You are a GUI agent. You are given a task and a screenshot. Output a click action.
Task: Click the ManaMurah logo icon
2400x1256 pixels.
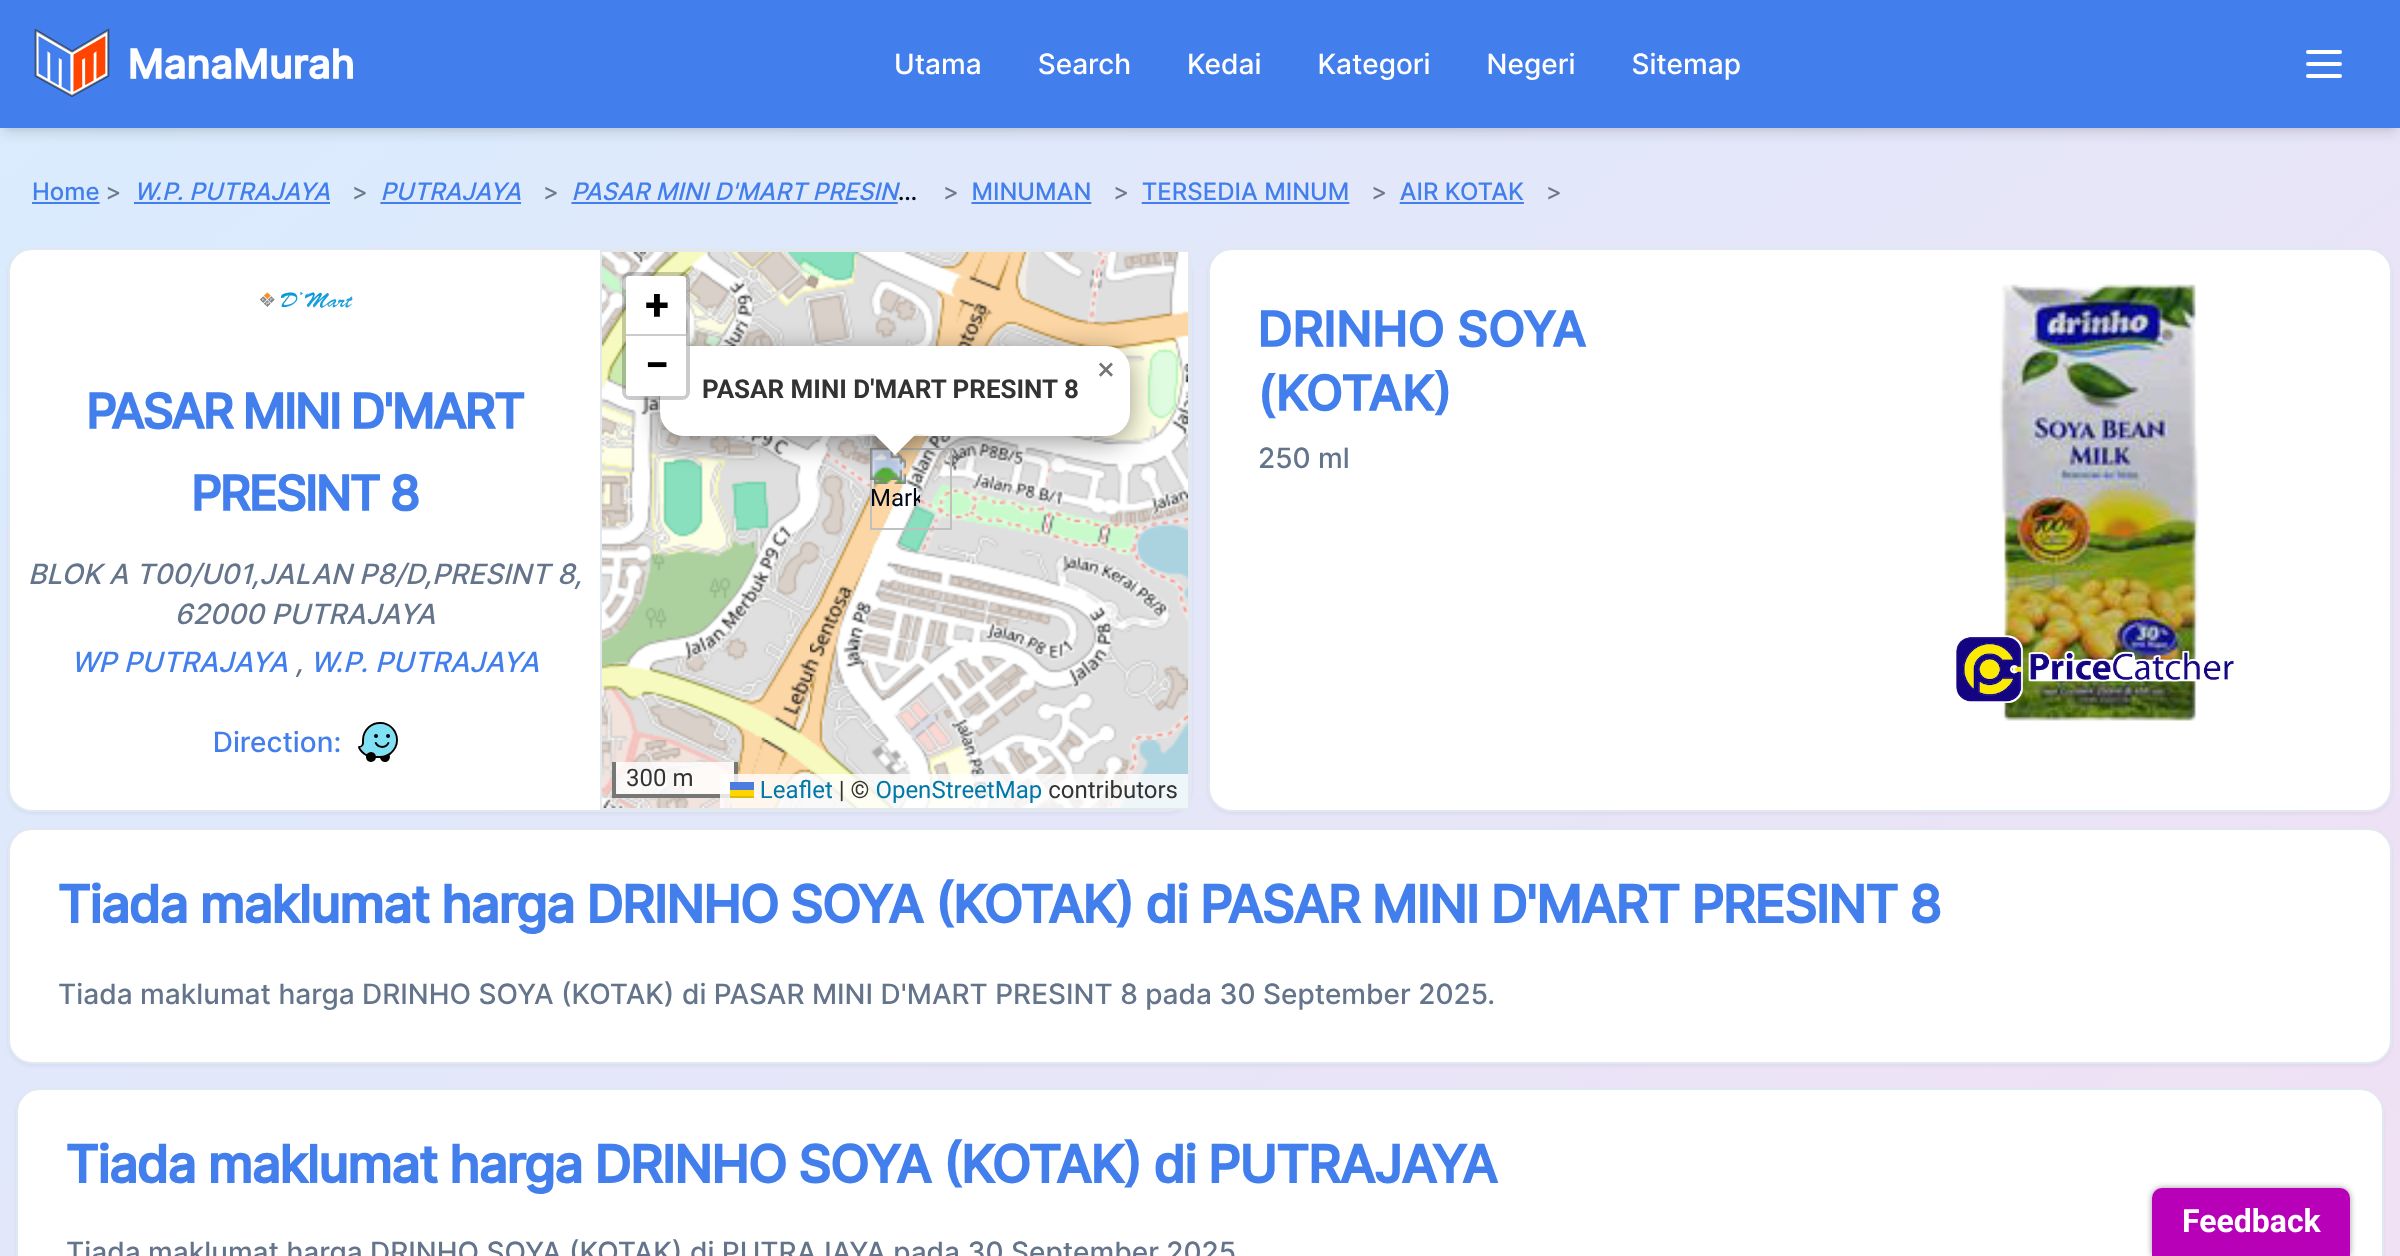pyautogui.click(x=71, y=63)
